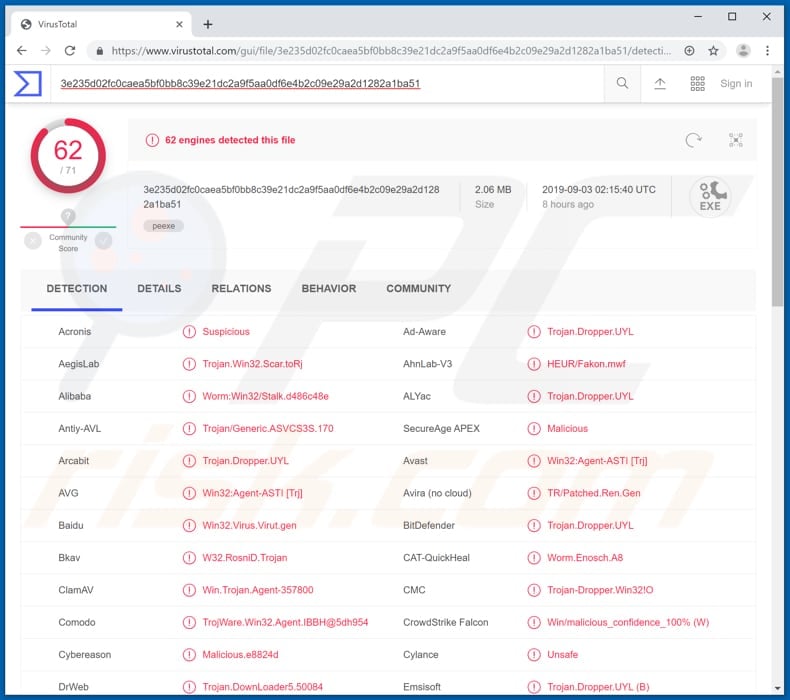Open the Chrome three-dot menu
The width and height of the screenshot is (790, 700).
768,50
